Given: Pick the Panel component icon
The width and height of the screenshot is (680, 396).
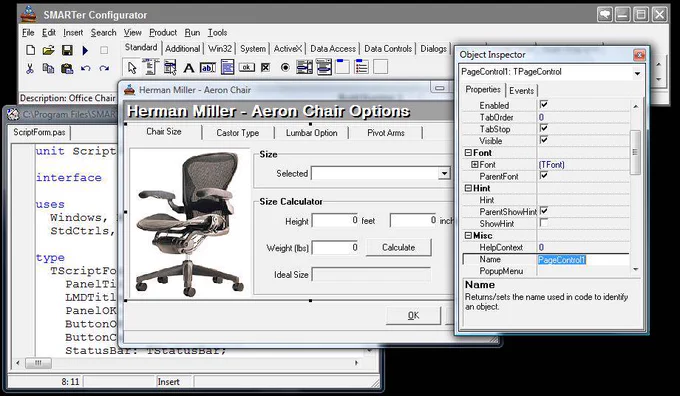Looking at the screenshot, I should pos(380,67).
